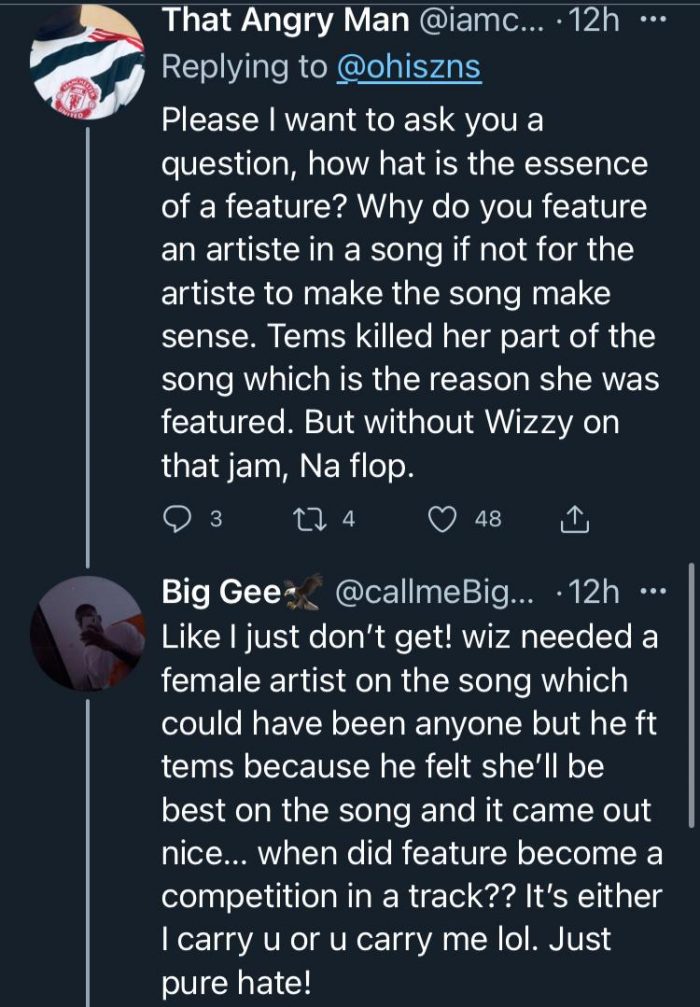Click the retweet count of 4

[349, 519]
